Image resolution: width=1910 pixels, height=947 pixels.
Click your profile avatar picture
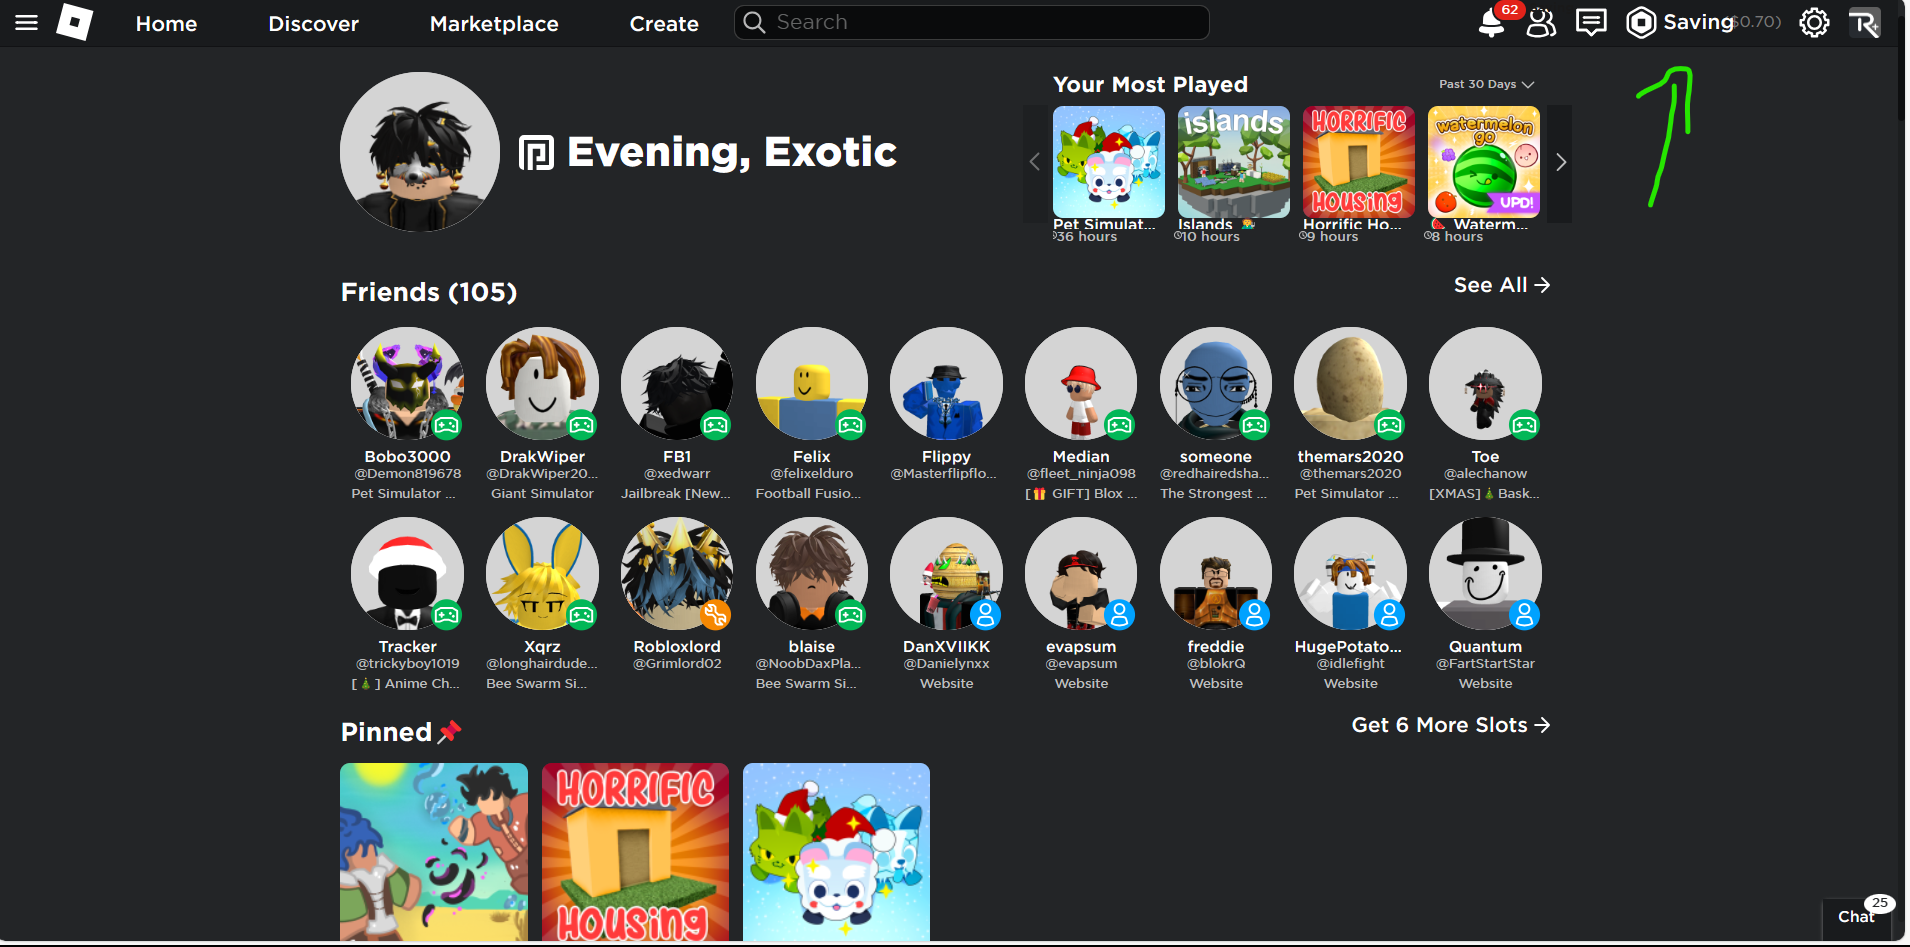pyautogui.click(x=420, y=152)
